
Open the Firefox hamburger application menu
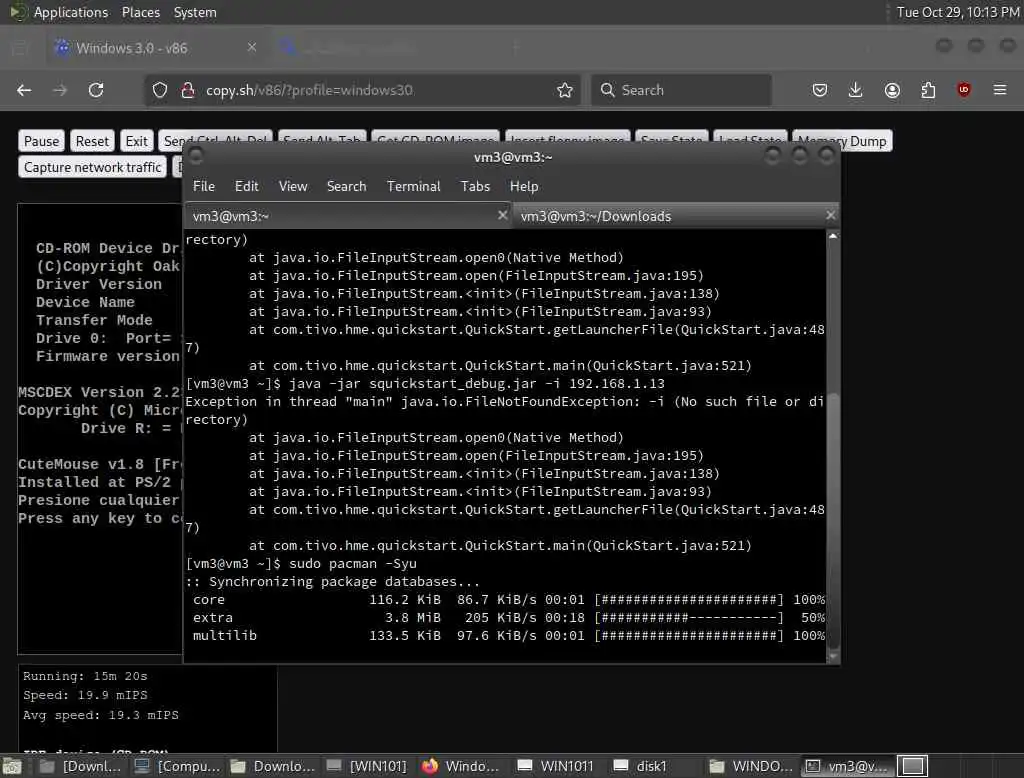1000,90
